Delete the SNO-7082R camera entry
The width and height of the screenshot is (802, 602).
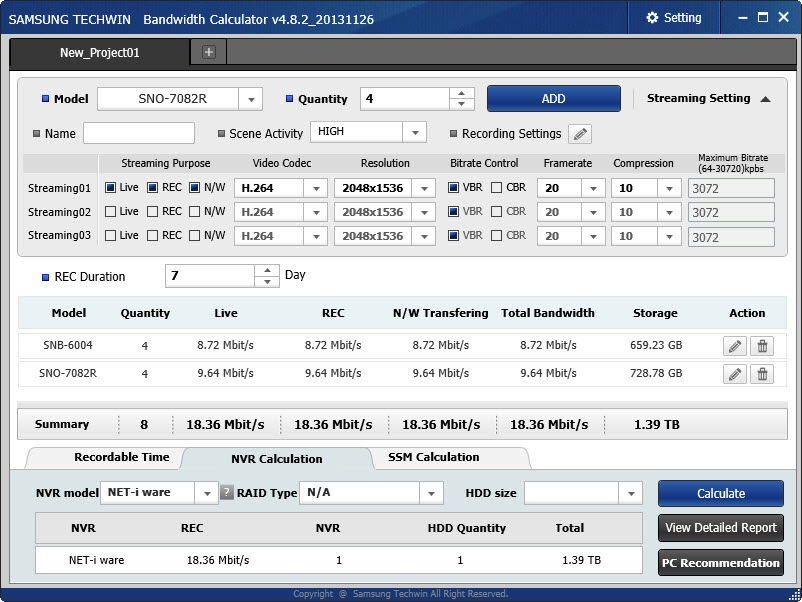(762, 374)
